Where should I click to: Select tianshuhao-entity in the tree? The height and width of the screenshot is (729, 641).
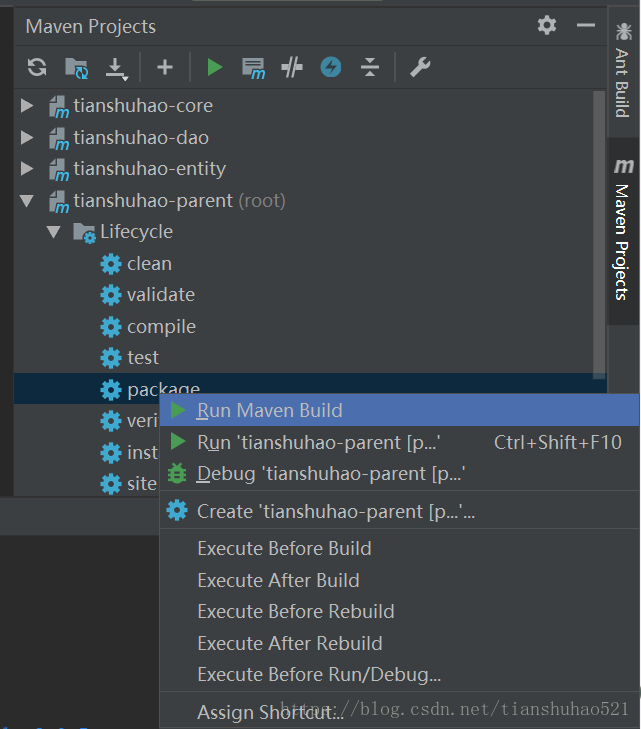[x=150, y=169]
